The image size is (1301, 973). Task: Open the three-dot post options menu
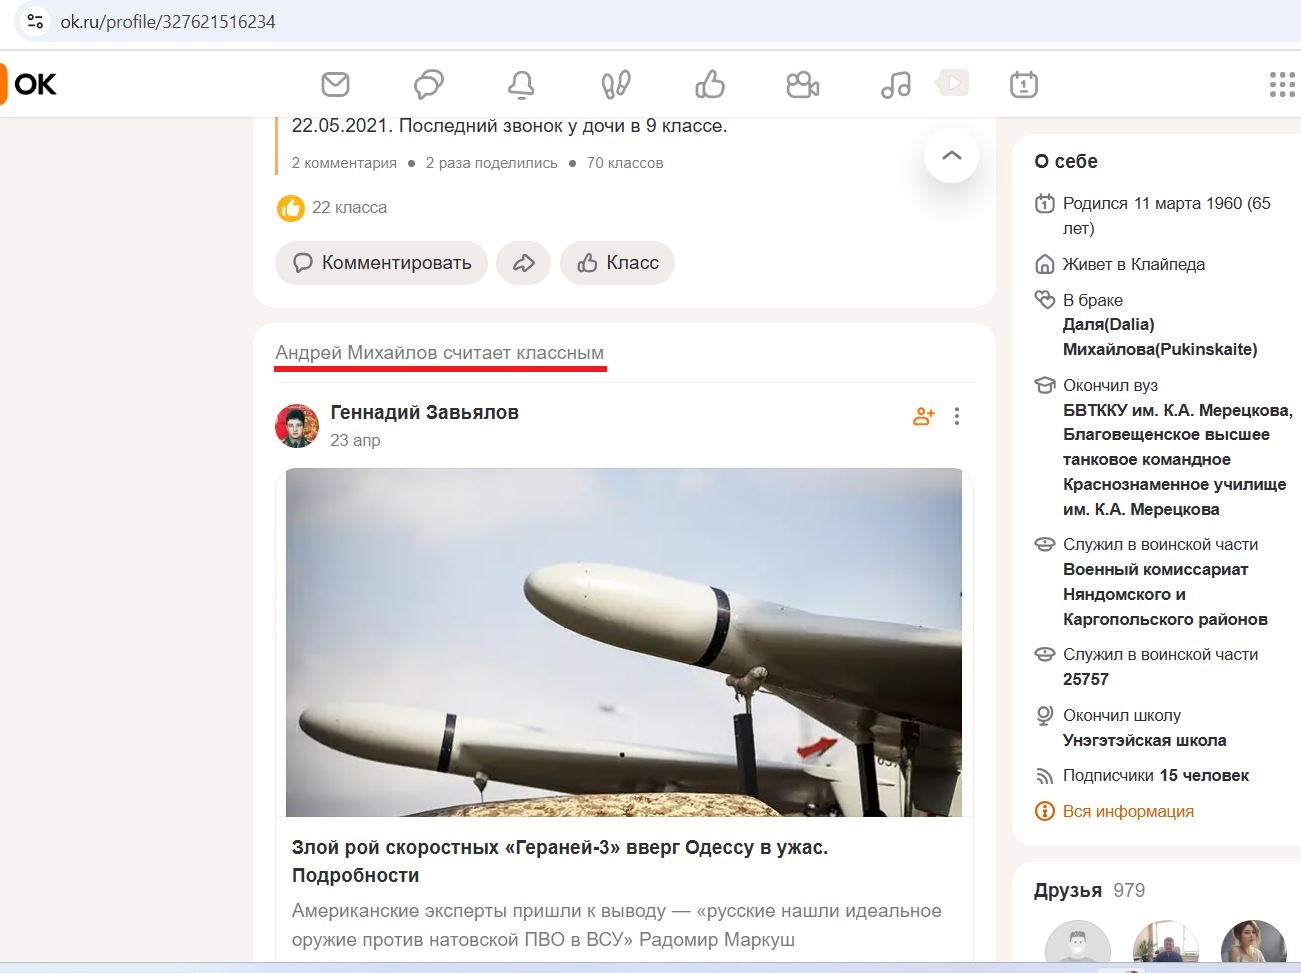(x=957, y=416)
